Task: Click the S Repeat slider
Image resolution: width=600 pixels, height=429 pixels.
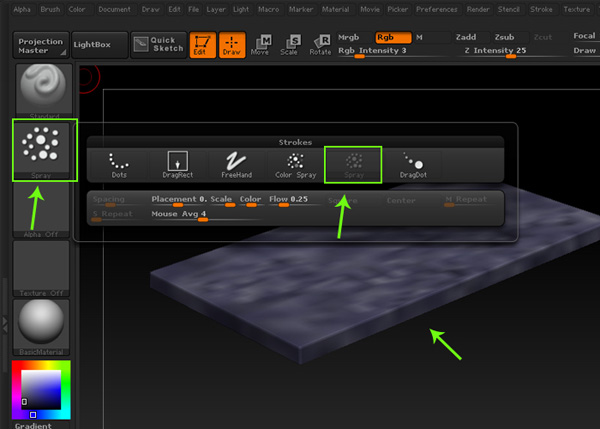Action: pos(119,215)
